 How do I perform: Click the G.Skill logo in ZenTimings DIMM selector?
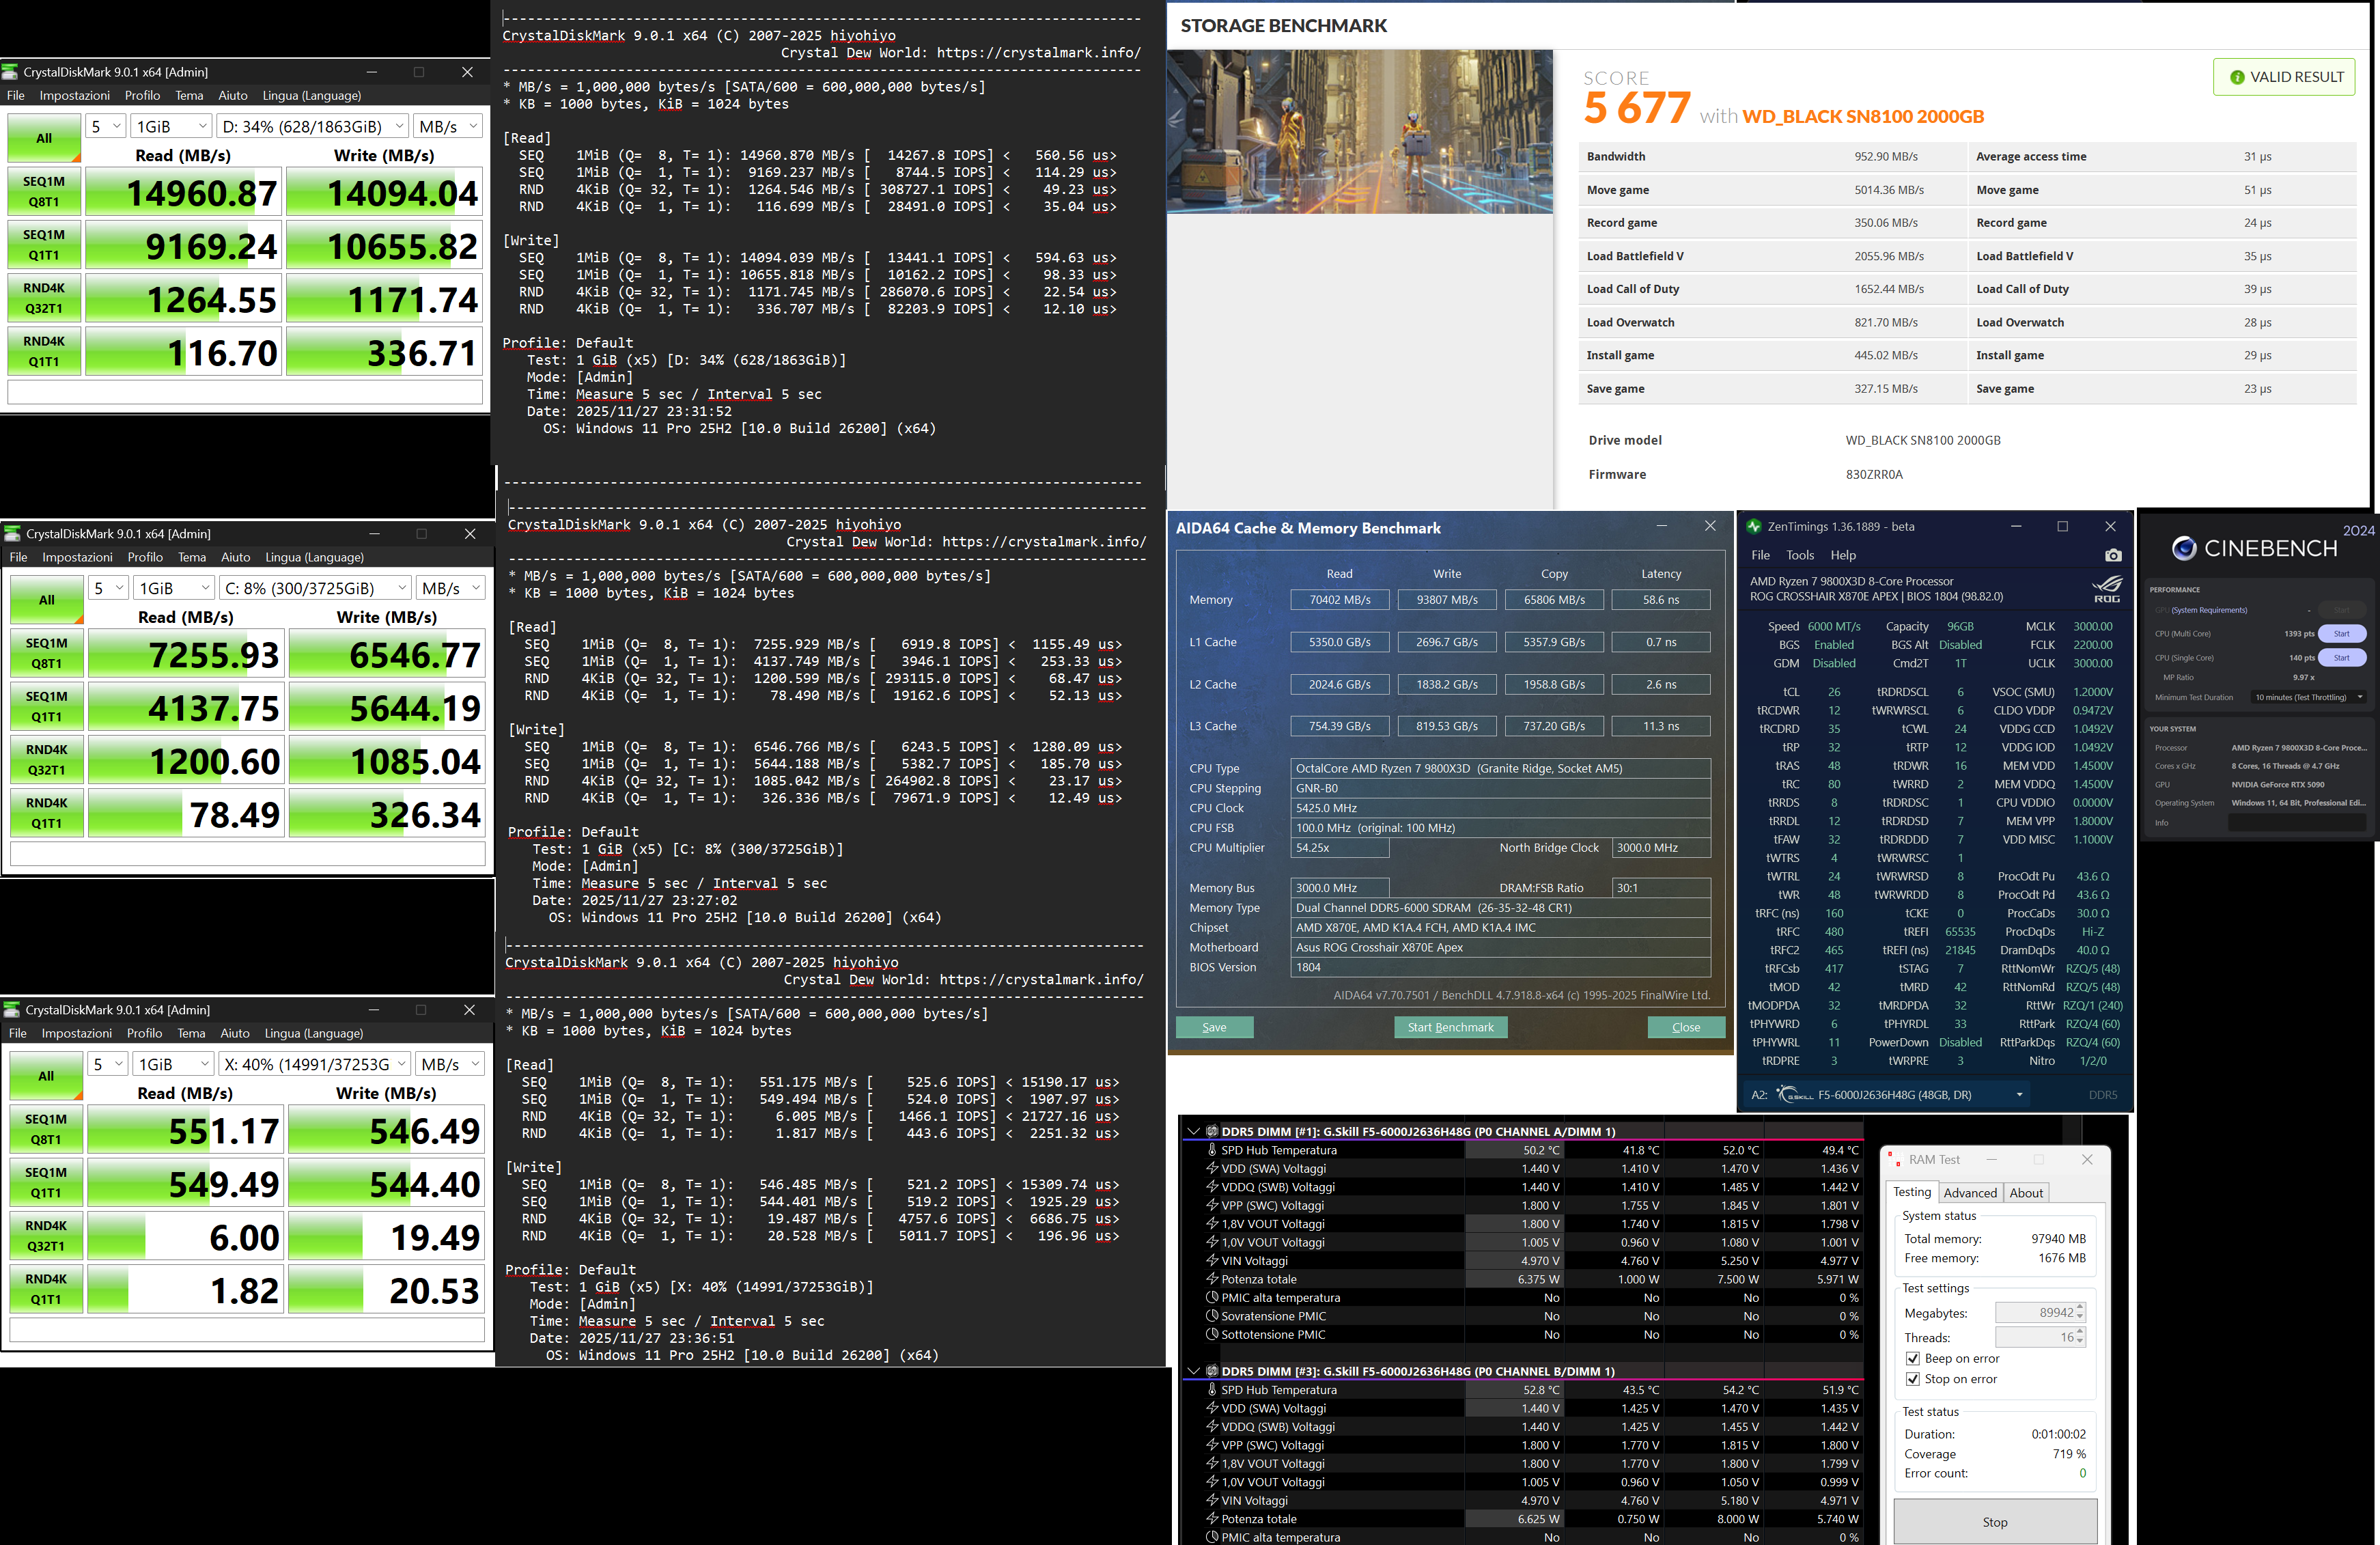click(x=1794, y=1095)
